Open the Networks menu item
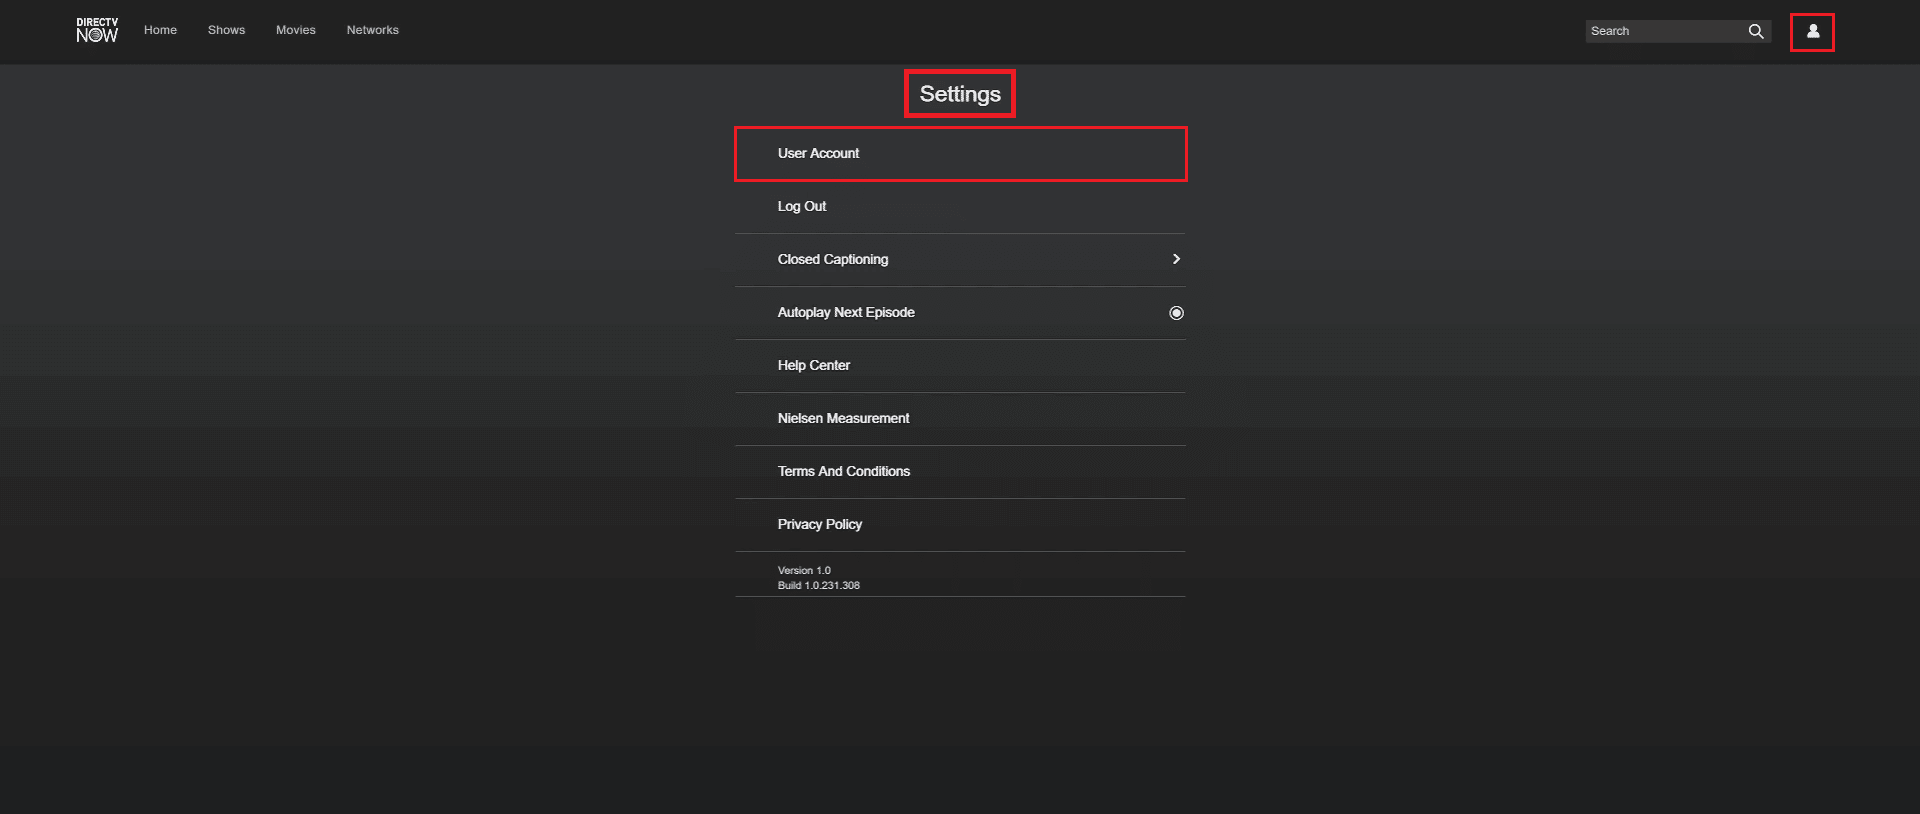1920x814 pixels. 372,30
